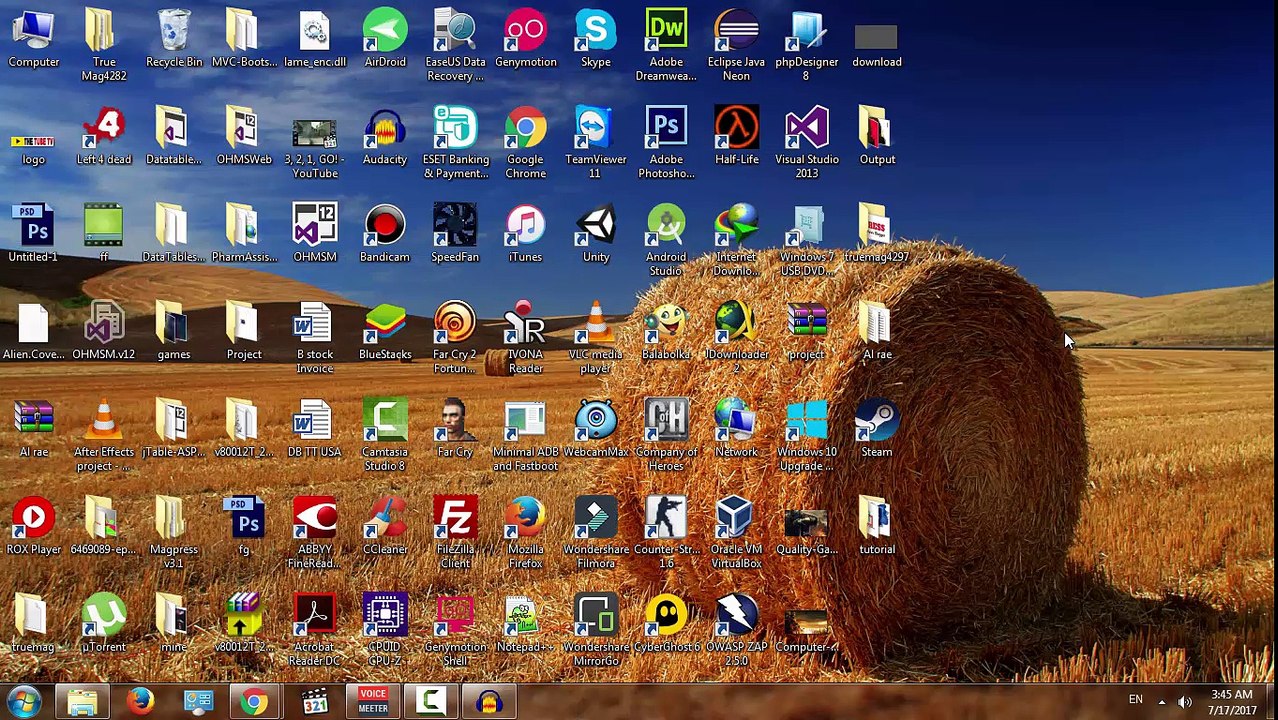Open Adobe Dreamweaver shortcut
Image resolution: width=1278 pixels, height=720 pixels.
point(666,46)
